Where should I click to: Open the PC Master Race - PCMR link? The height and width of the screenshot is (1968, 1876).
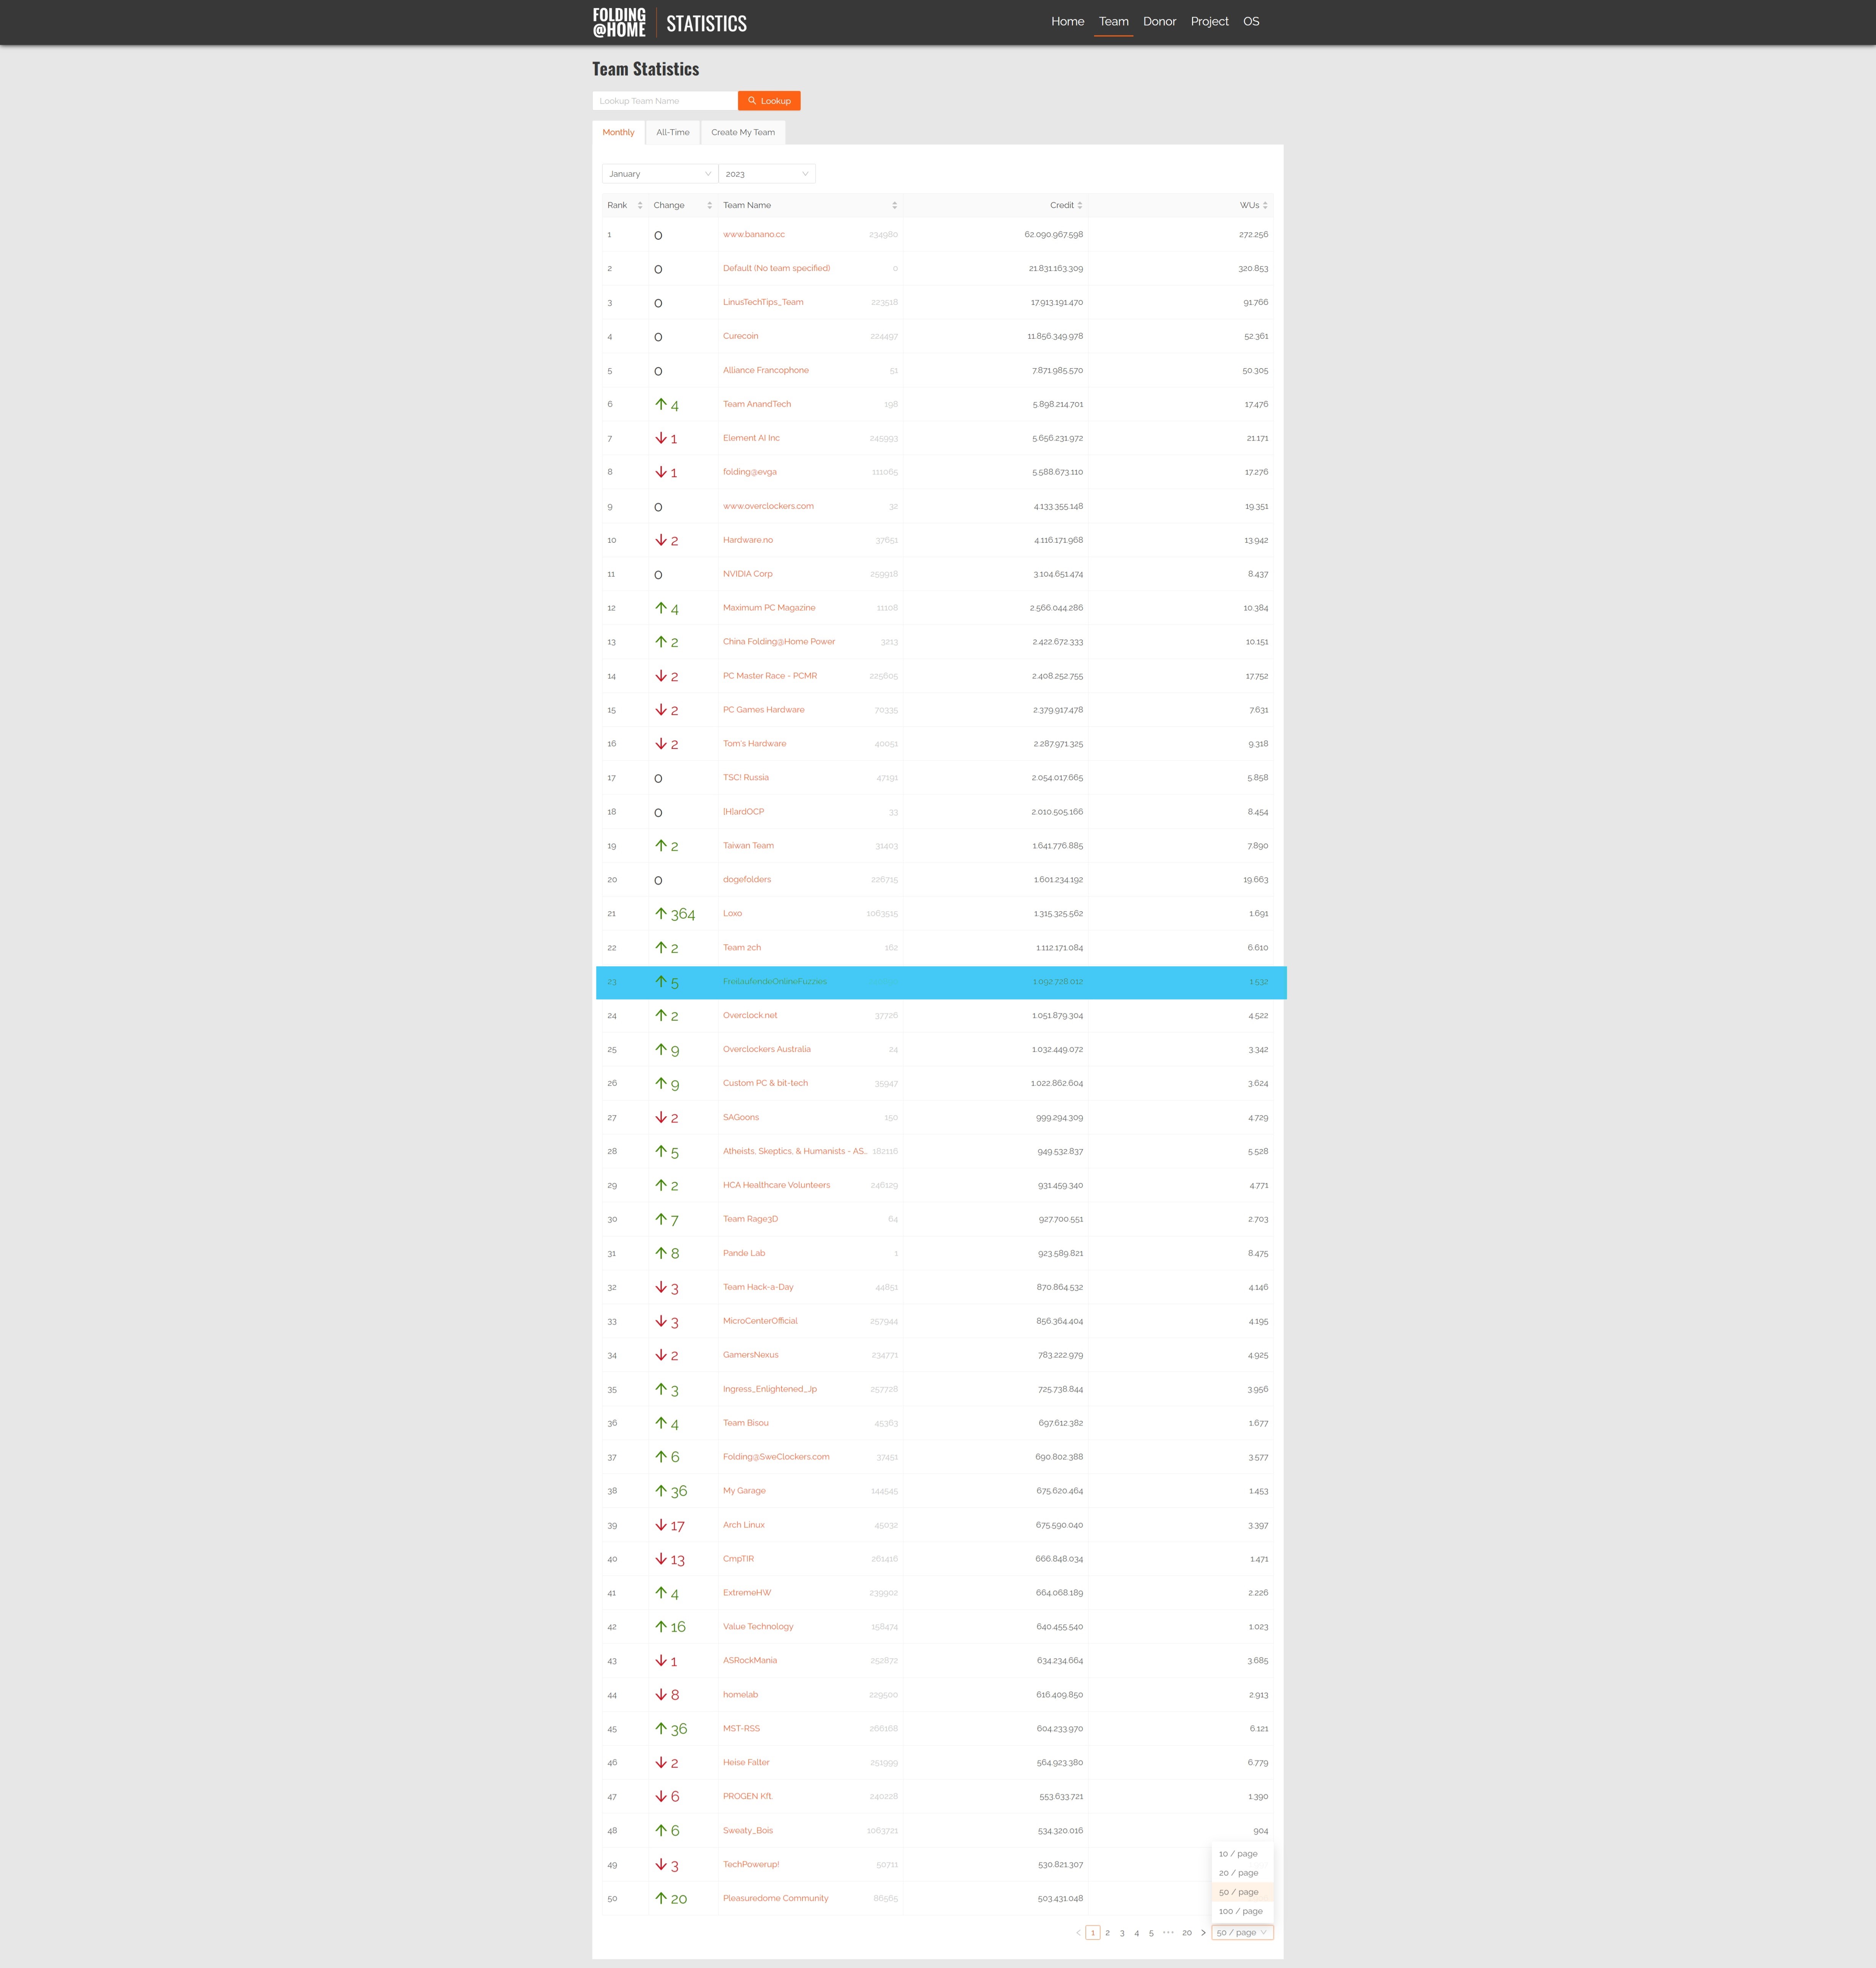pos(770,676)
